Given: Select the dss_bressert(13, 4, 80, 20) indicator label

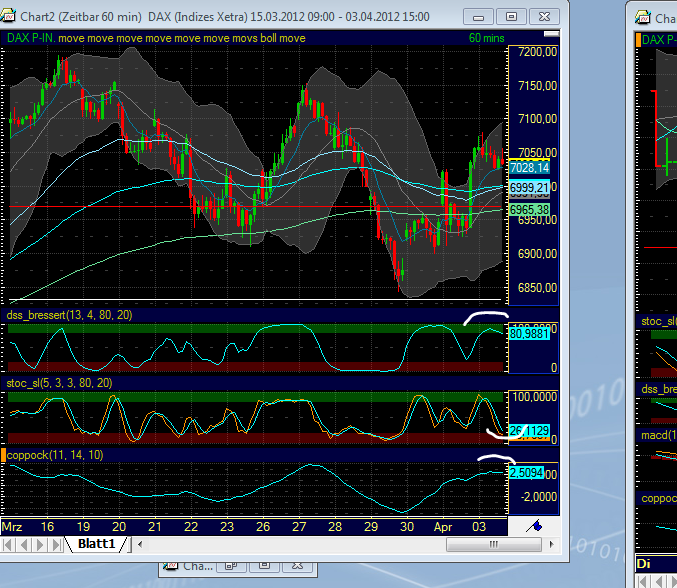Looking at the screenshot, I should 69,315.
